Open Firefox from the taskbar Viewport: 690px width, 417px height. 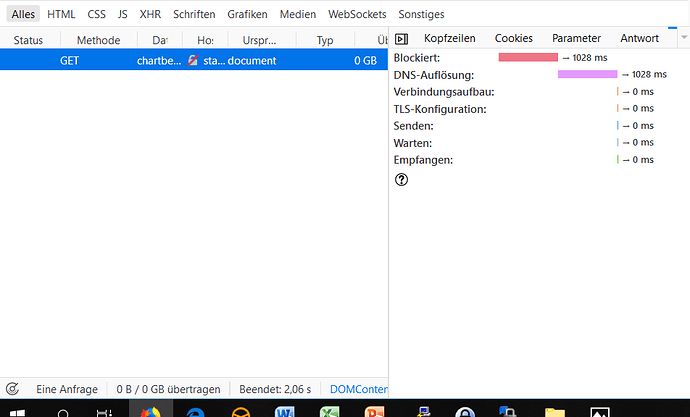[x=148, y=411]
